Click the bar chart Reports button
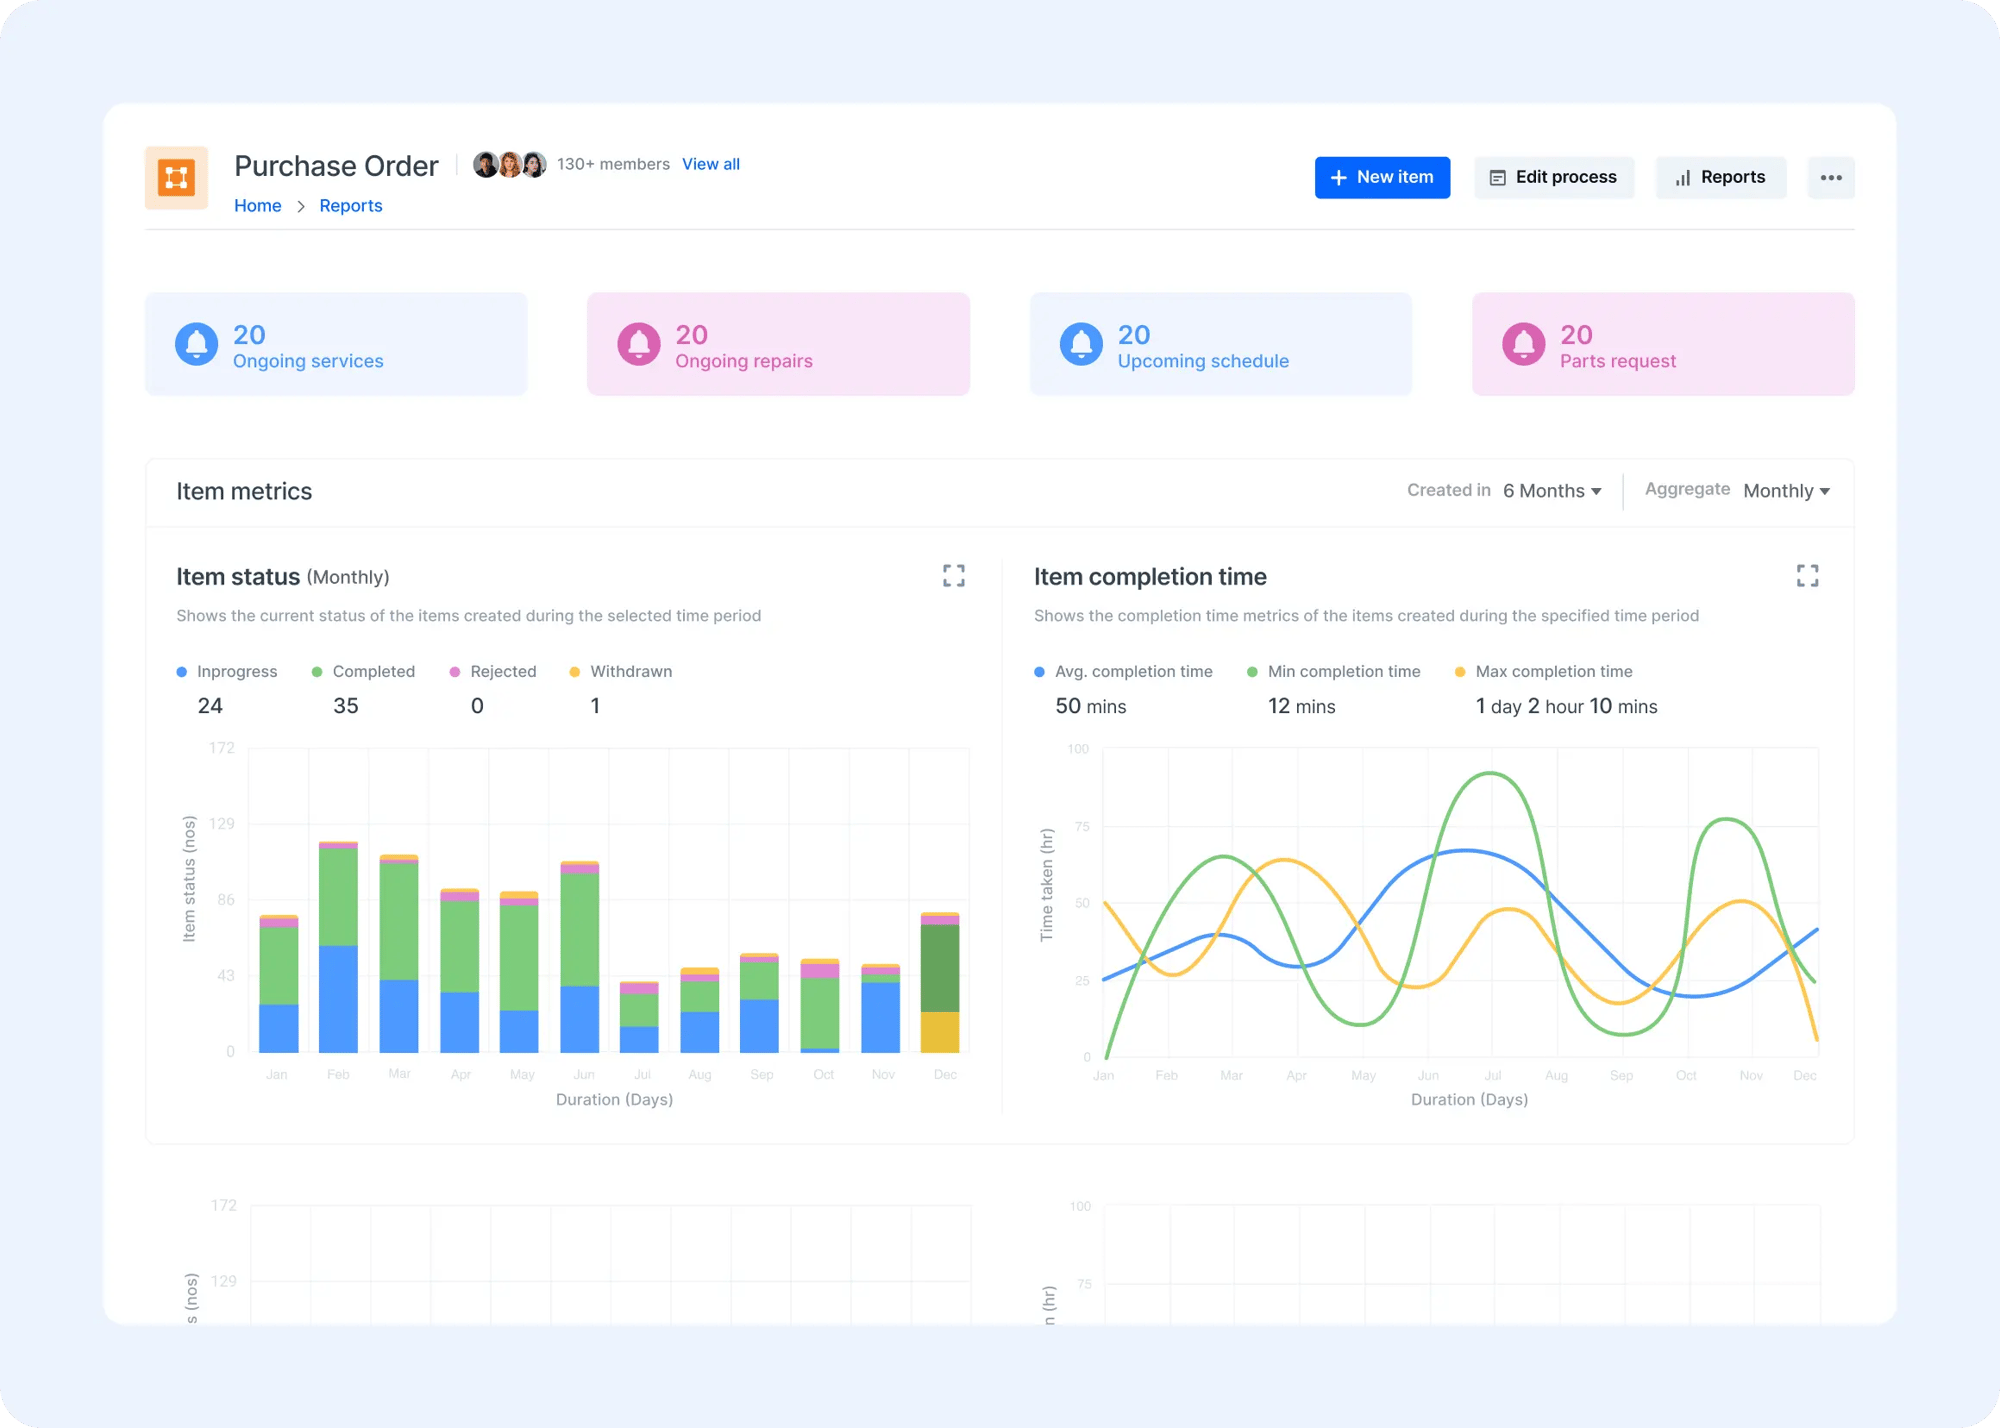 pos(1720,176)
